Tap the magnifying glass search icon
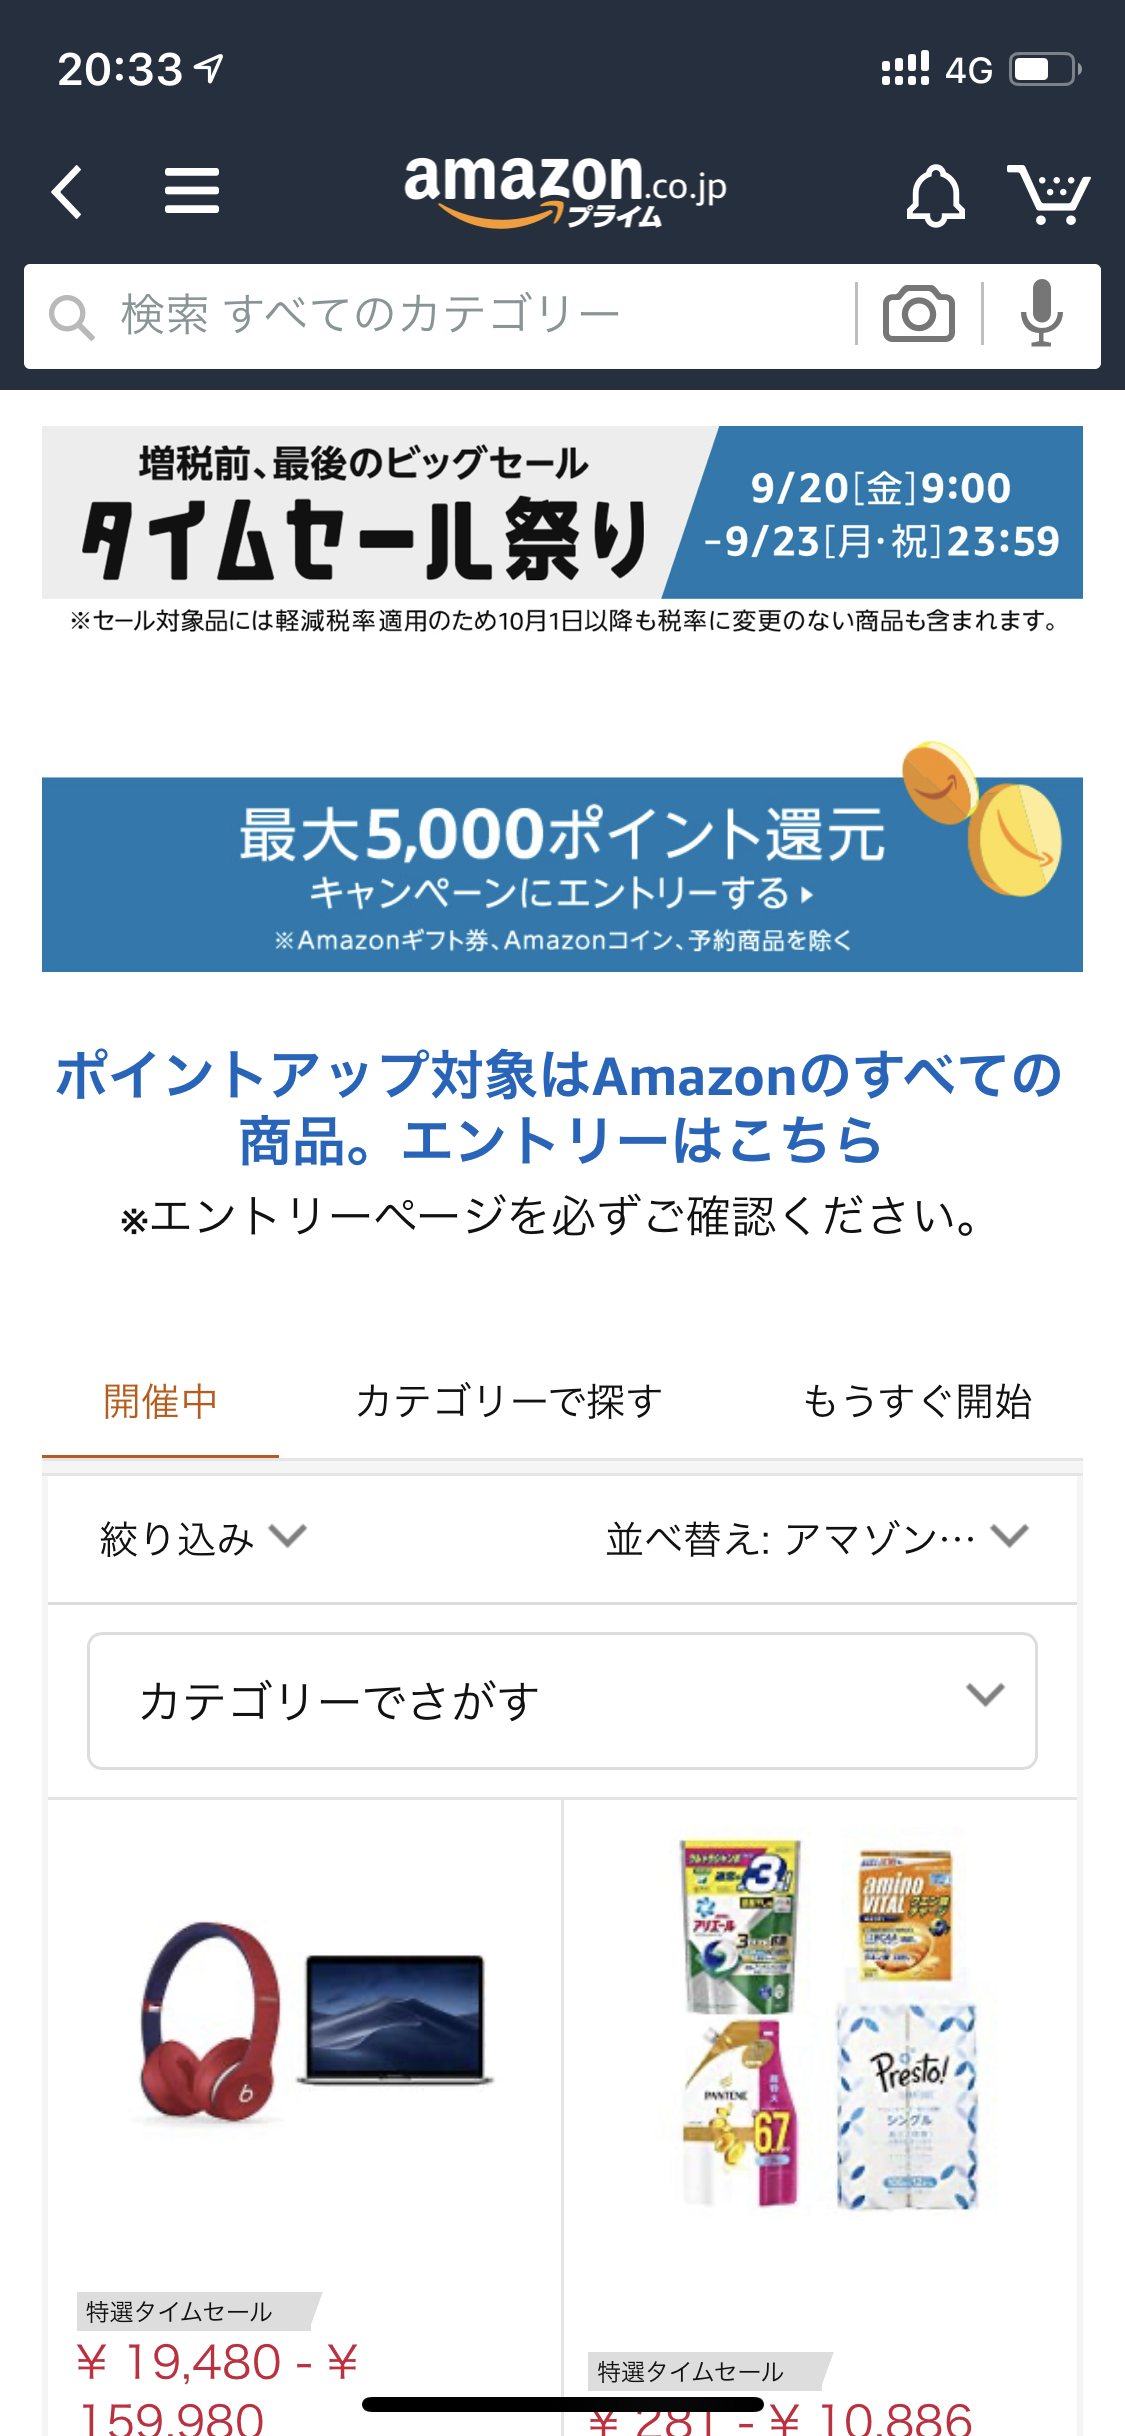 pyautogui.click(x=72, y=317)
